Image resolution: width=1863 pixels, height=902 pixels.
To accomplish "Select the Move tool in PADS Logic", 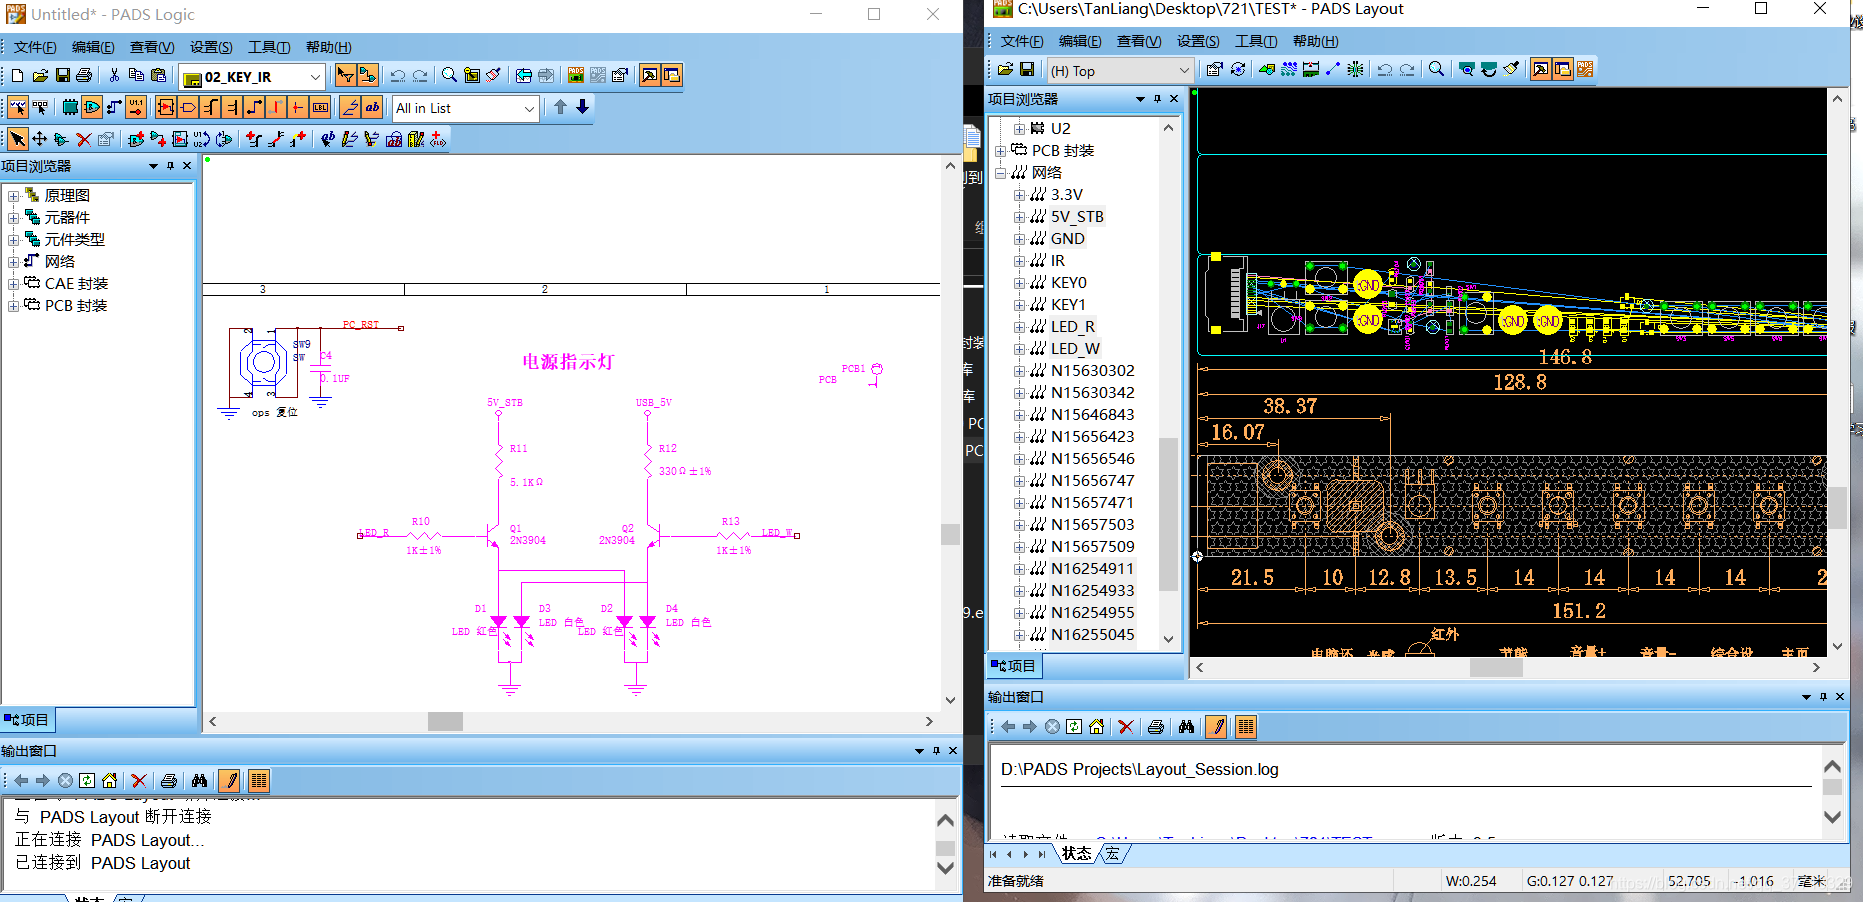I will click(40, 139).
